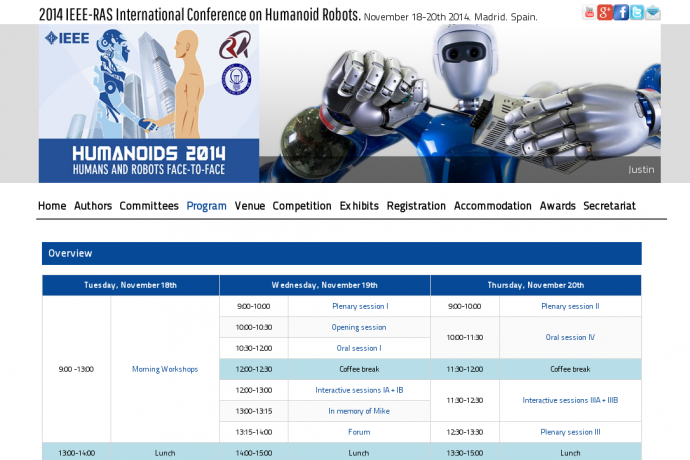This screenshot has height=460, width=690.
Task: Click the Wednesday Lunch cell
Action: (x=359, y=452)
